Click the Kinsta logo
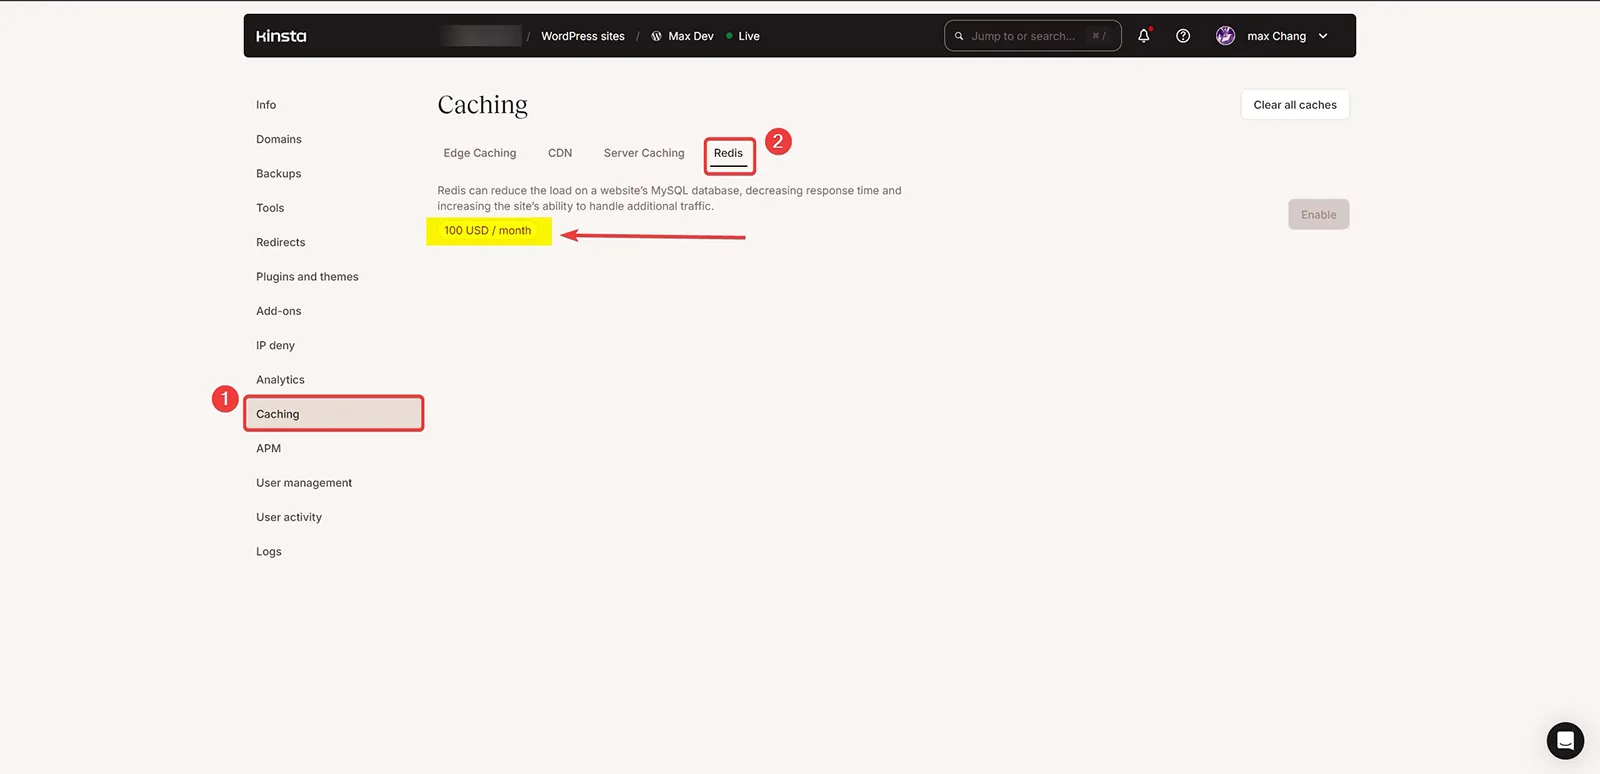 click(281, 36)
